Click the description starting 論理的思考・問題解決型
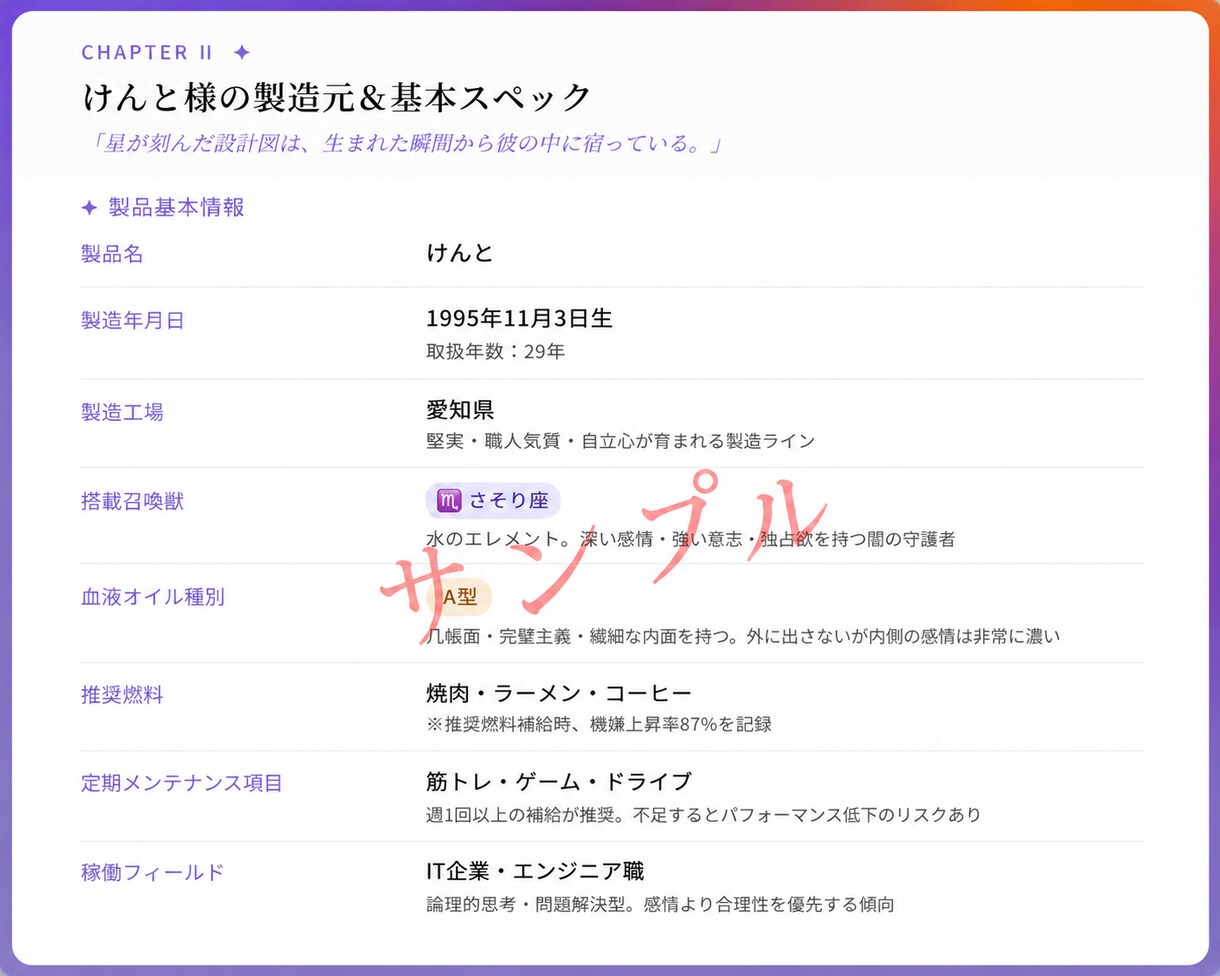Image resolution: width=1220 pixels, height=976 pixels. click(660, 904)
